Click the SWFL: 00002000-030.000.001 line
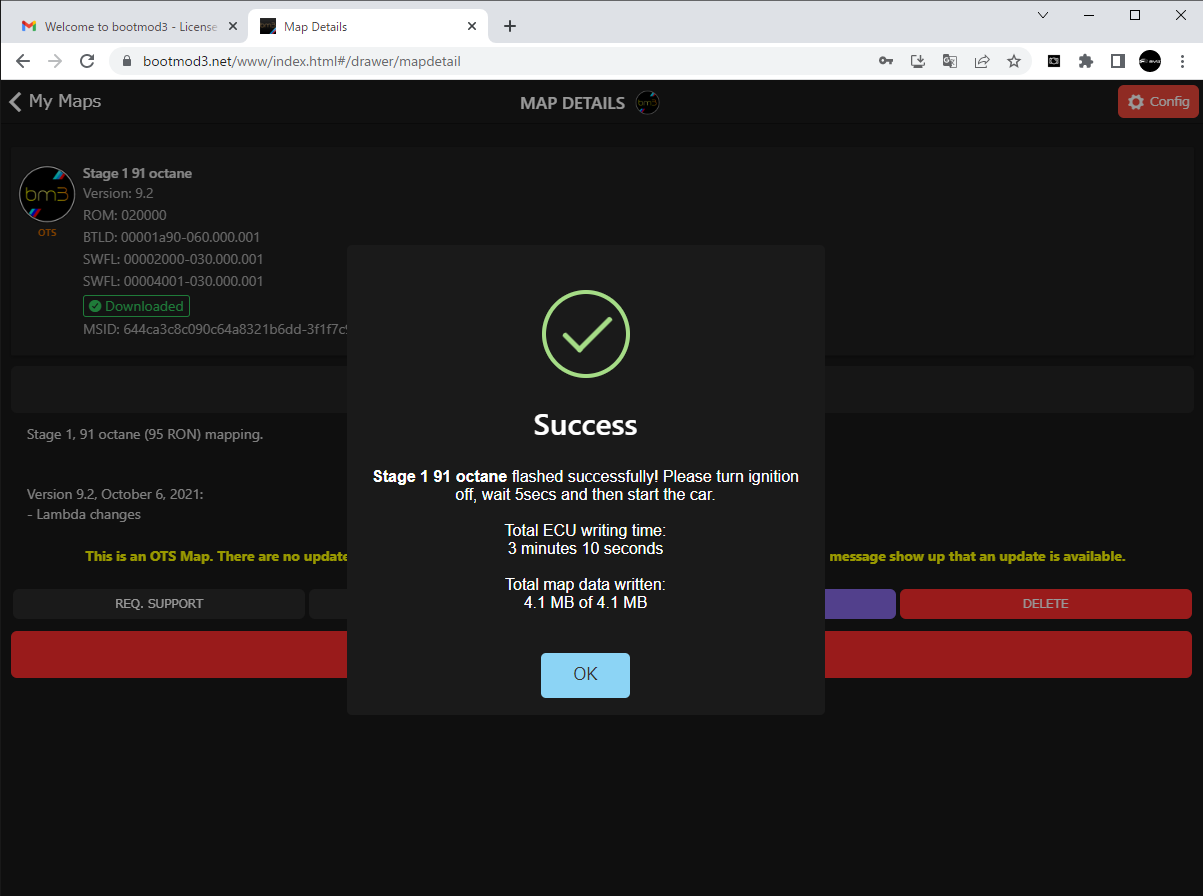Image resolution: width=1203 pixels, height=896 pixels. pyautogui.click(x=173, y=259)
